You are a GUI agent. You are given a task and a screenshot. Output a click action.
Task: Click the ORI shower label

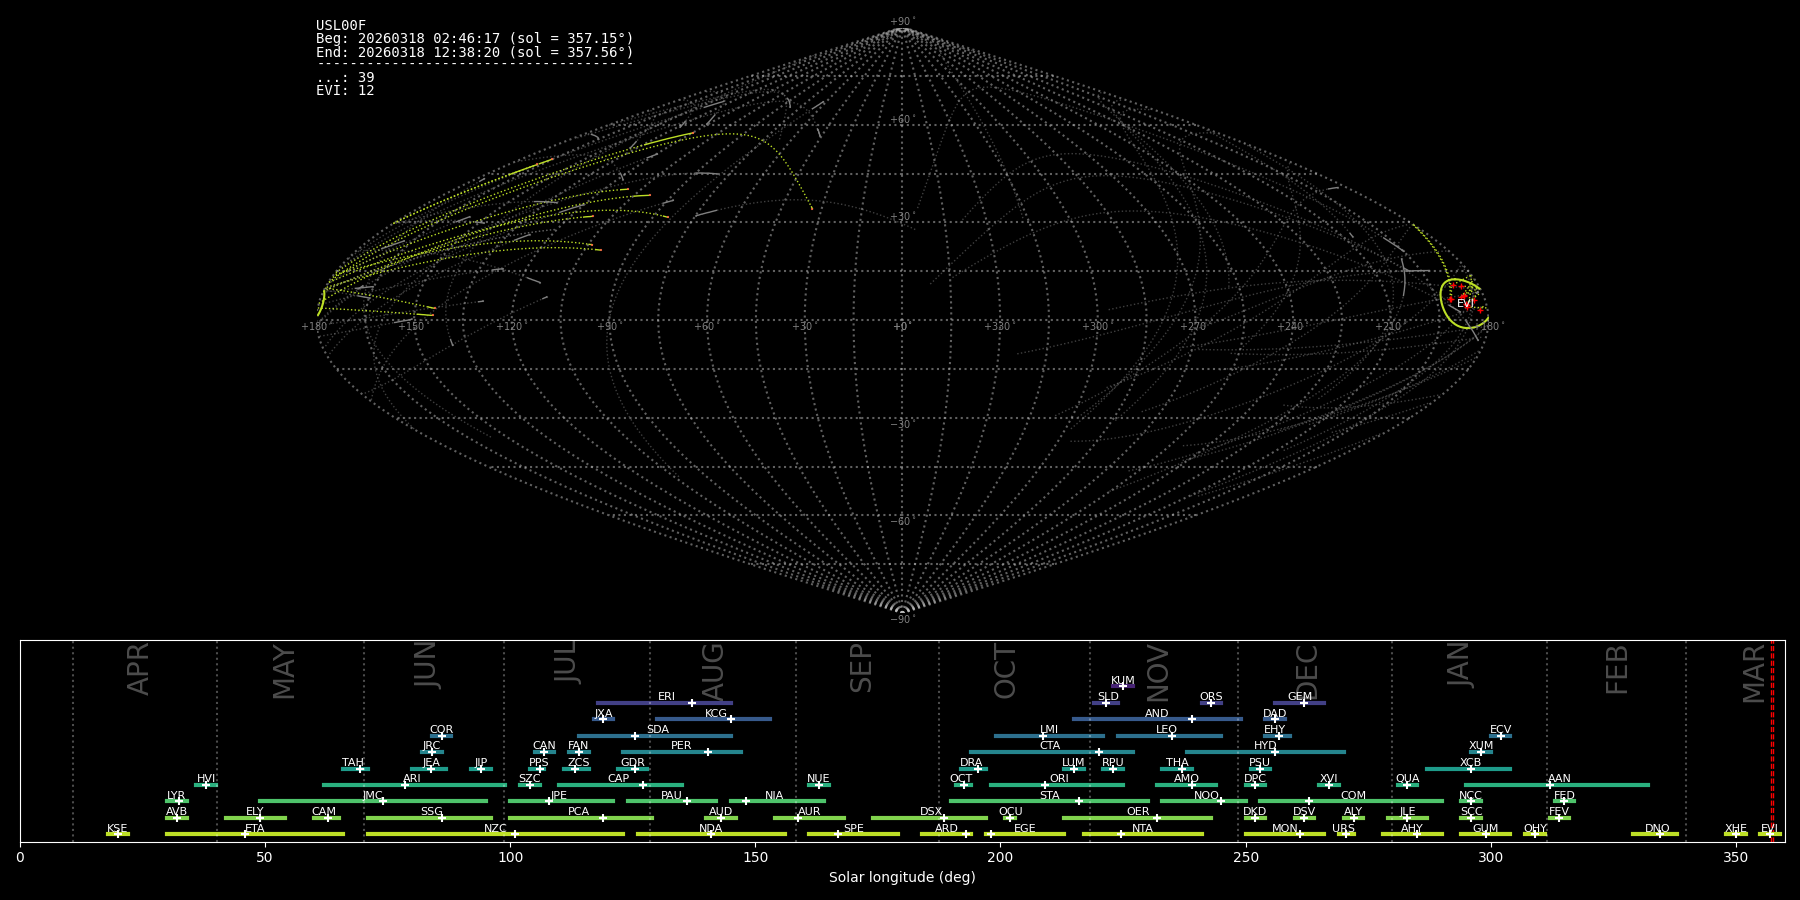click(1059, 779)
